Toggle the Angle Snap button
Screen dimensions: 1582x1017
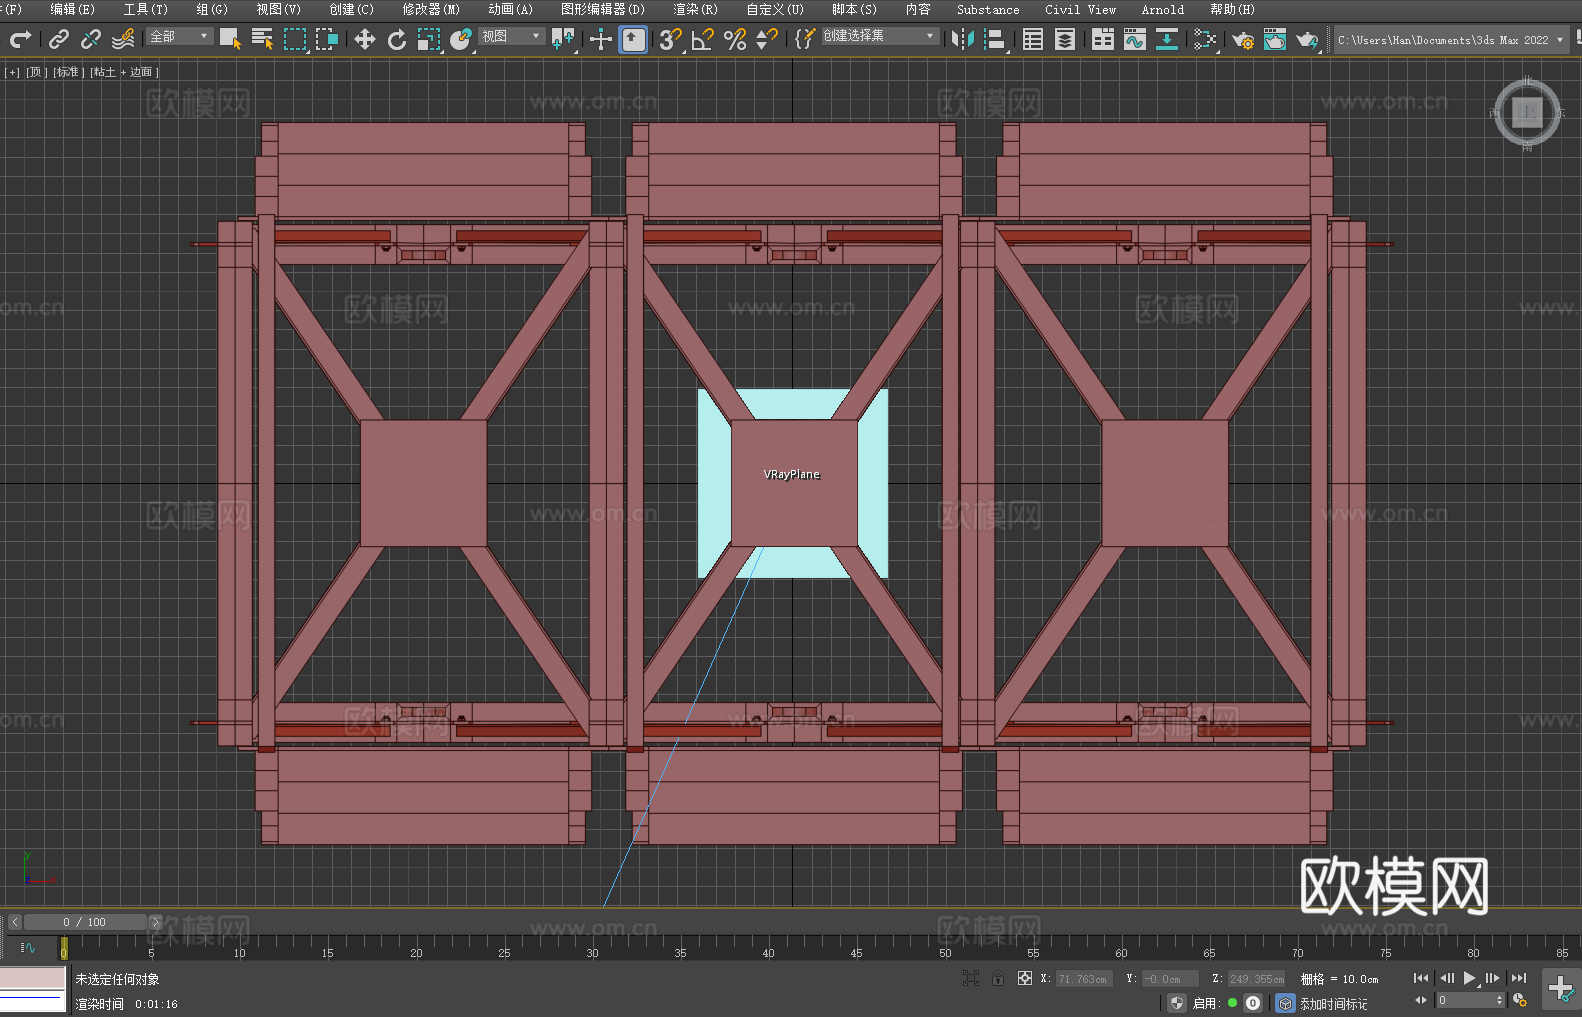[x=702, y=39]
